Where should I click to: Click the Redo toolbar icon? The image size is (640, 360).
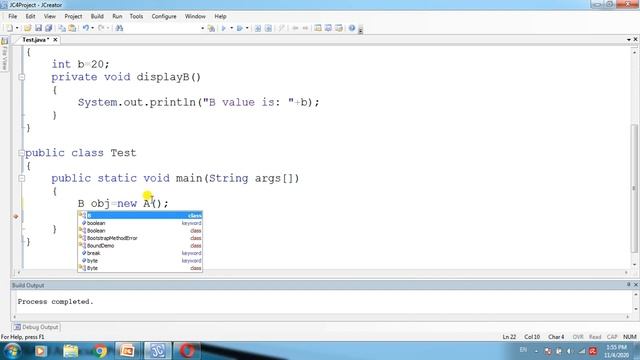click(x=101, y=28)
